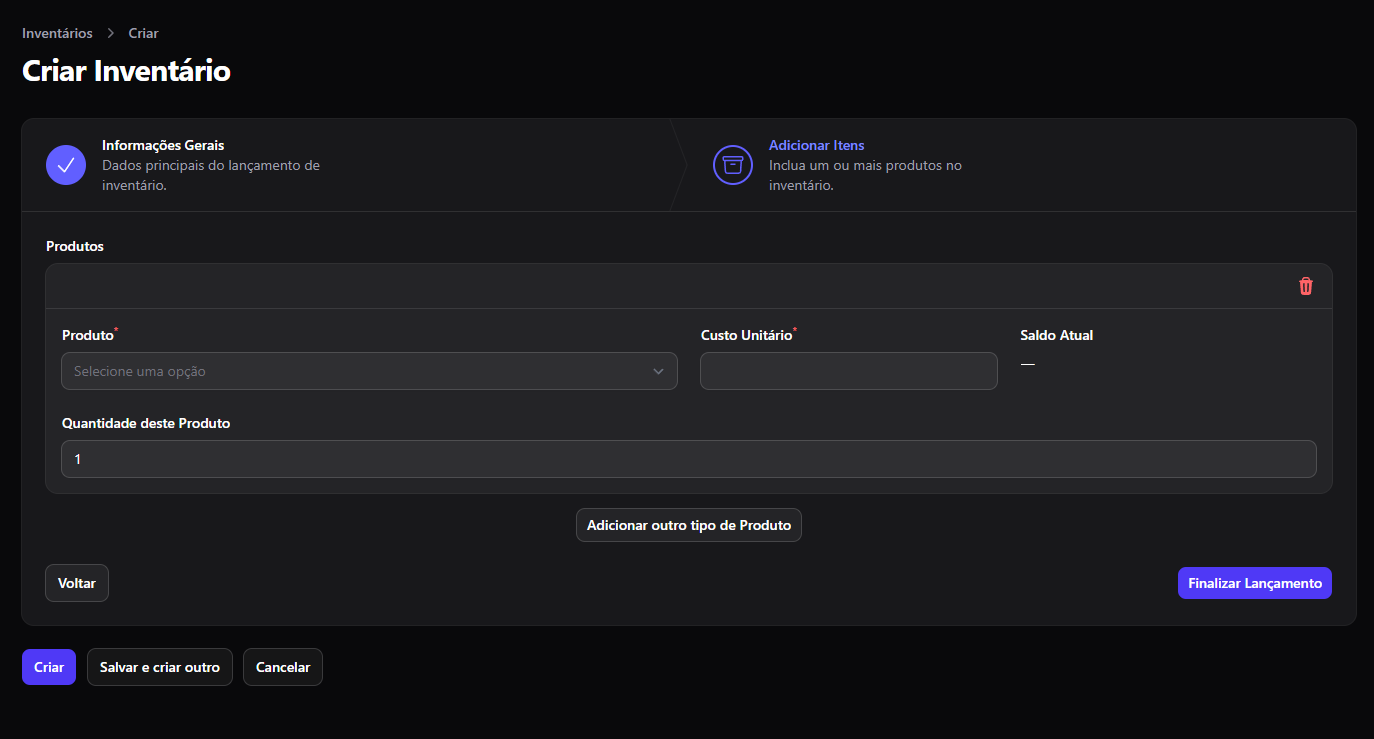Click 'Inclua um ou mais produtos' description
1374x739 pixels.
click(x=865, y=175)
